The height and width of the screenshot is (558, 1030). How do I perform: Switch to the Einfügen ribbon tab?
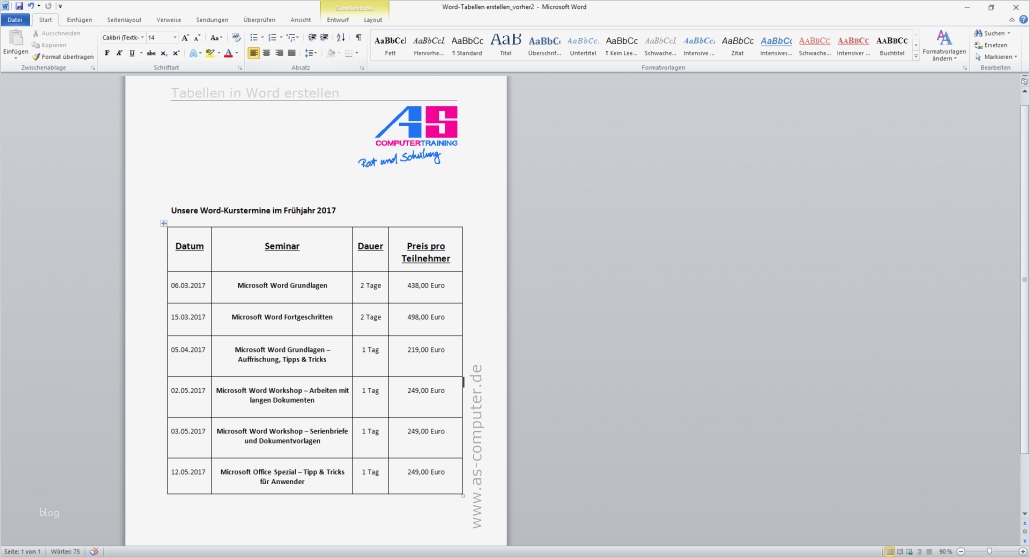79,20
